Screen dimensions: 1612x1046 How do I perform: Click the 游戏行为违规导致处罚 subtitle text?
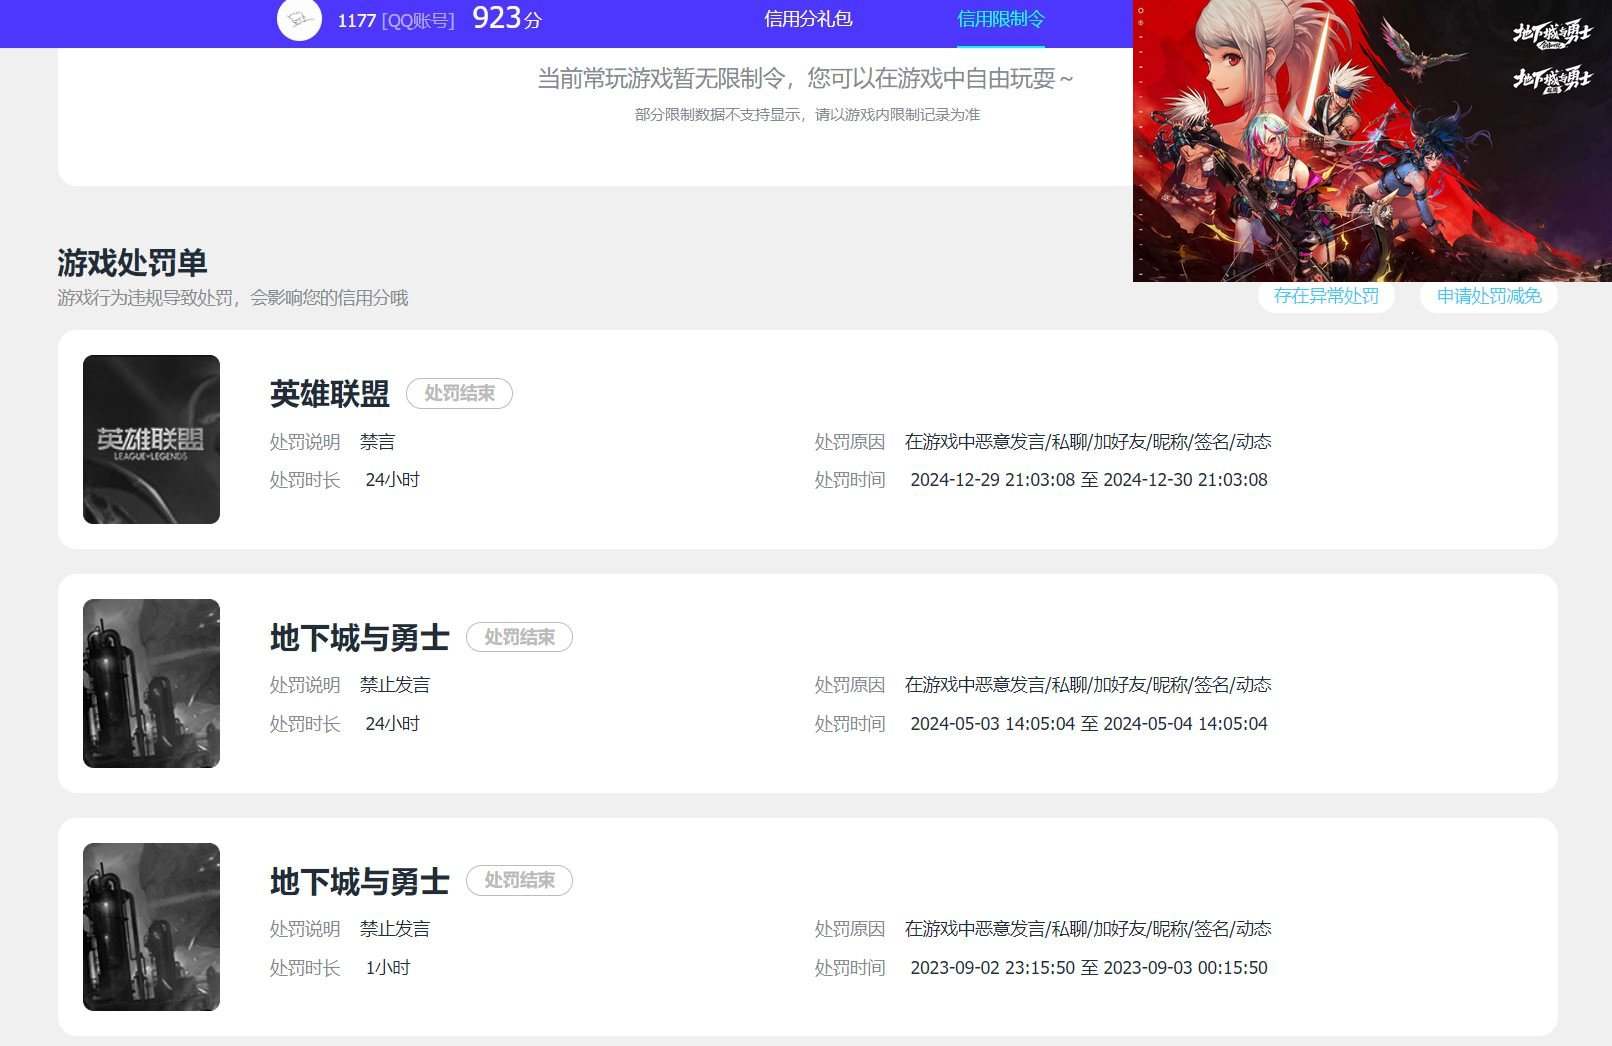pos(233,298)
